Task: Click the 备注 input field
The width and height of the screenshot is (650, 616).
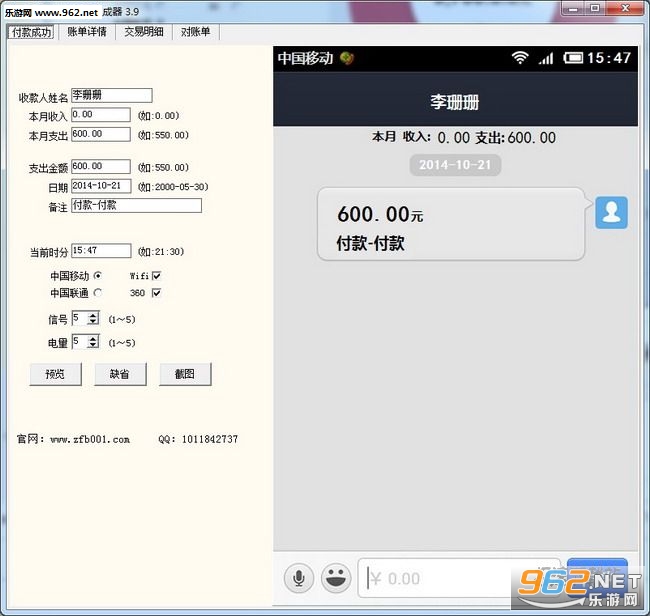Action: click(x=136, y=206)
